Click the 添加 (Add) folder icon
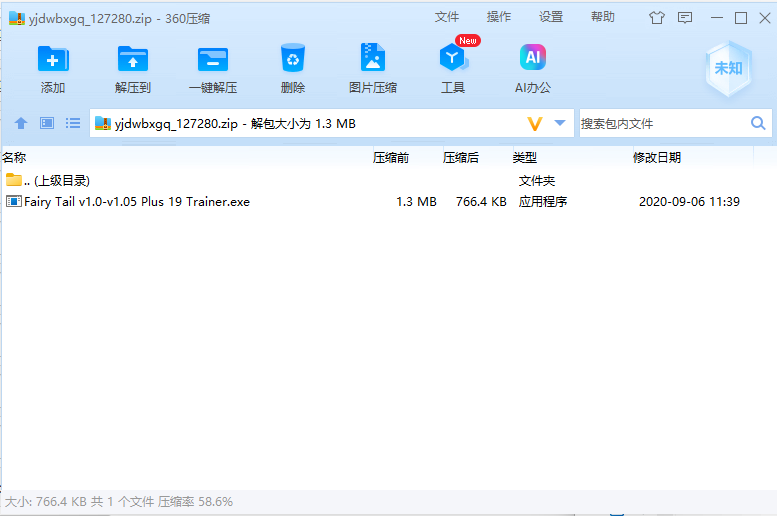 coord(53,59)
